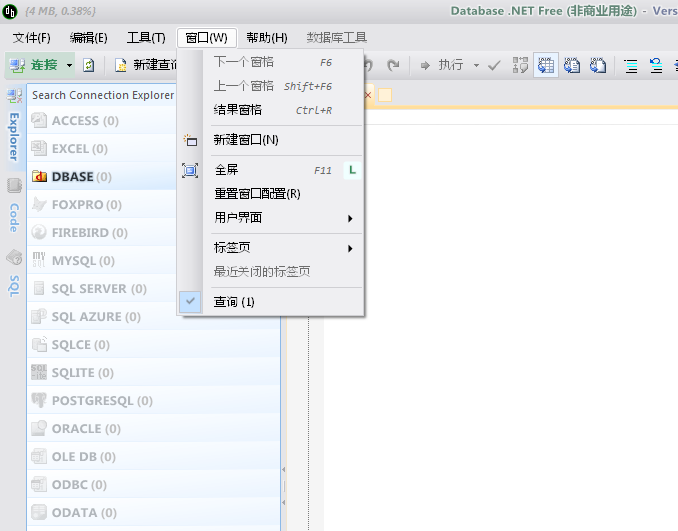
Task: Open the 帮助(H) menu
Action: tap(267, 38)
